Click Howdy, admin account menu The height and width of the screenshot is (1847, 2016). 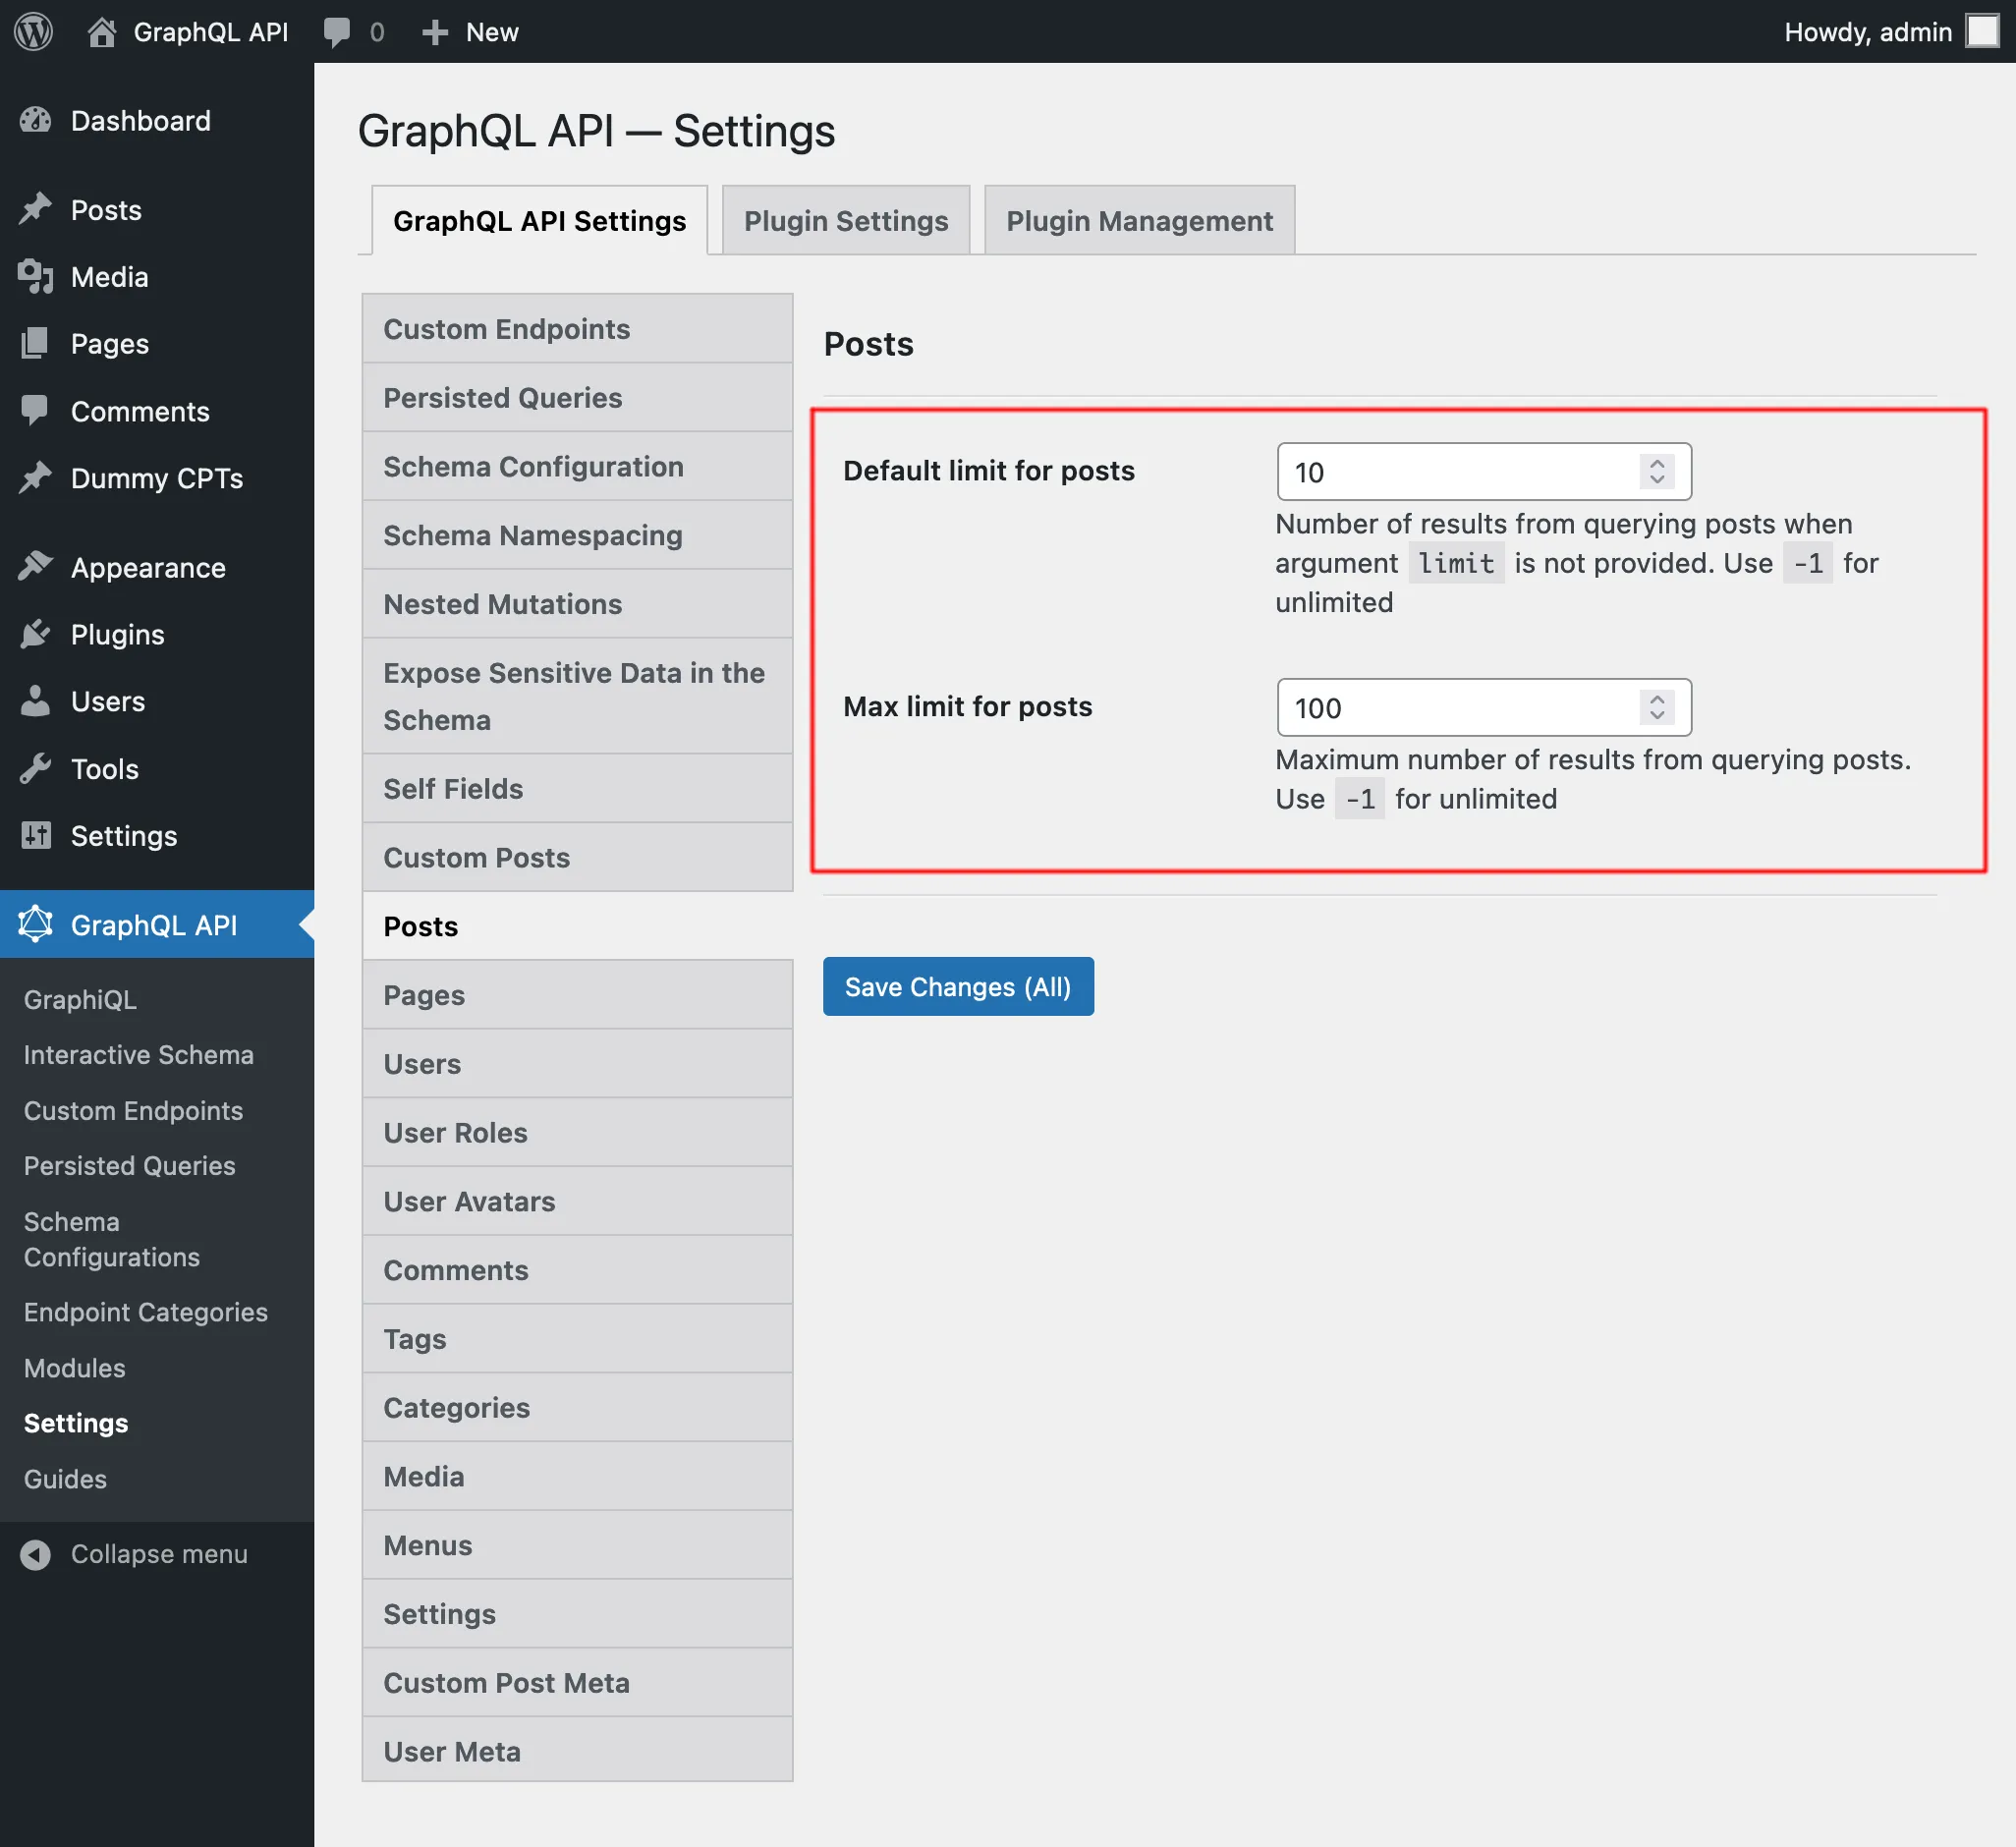pyautogui.click(x=1891, y=32)
